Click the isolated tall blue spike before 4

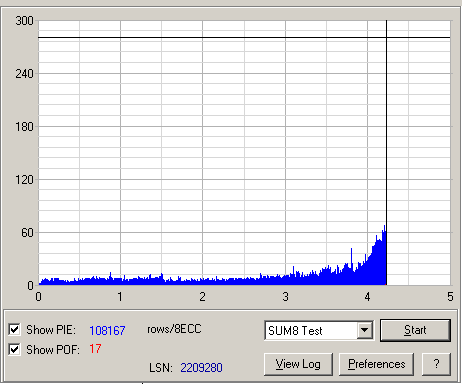coord(351,258)
